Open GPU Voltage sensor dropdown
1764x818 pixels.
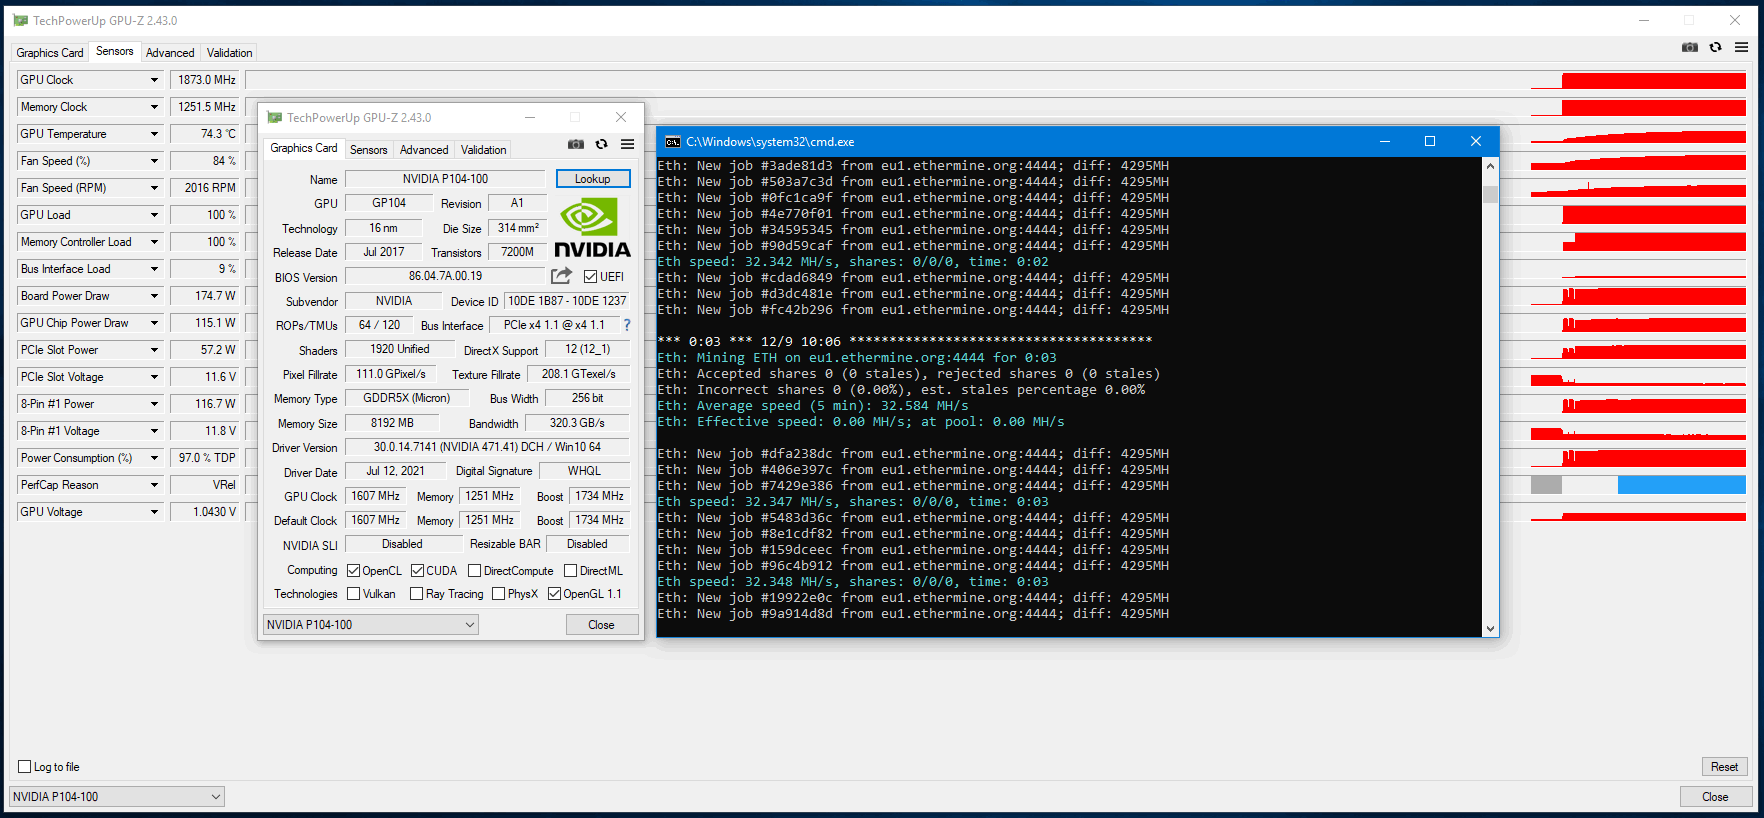coord(154,512)
